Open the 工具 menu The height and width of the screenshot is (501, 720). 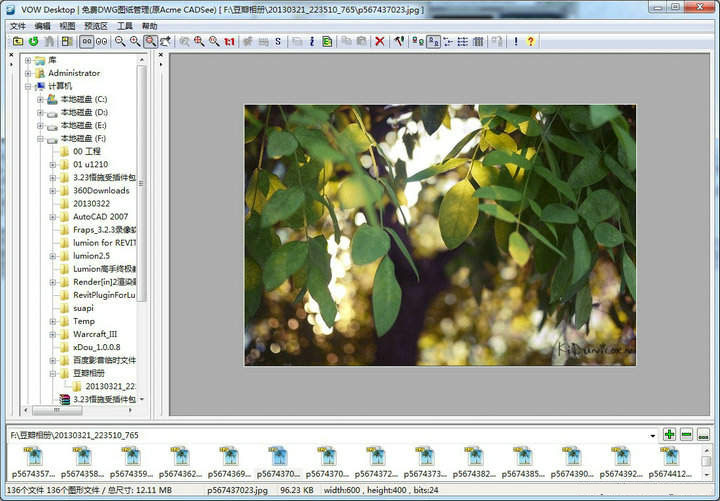pos(125,26)
